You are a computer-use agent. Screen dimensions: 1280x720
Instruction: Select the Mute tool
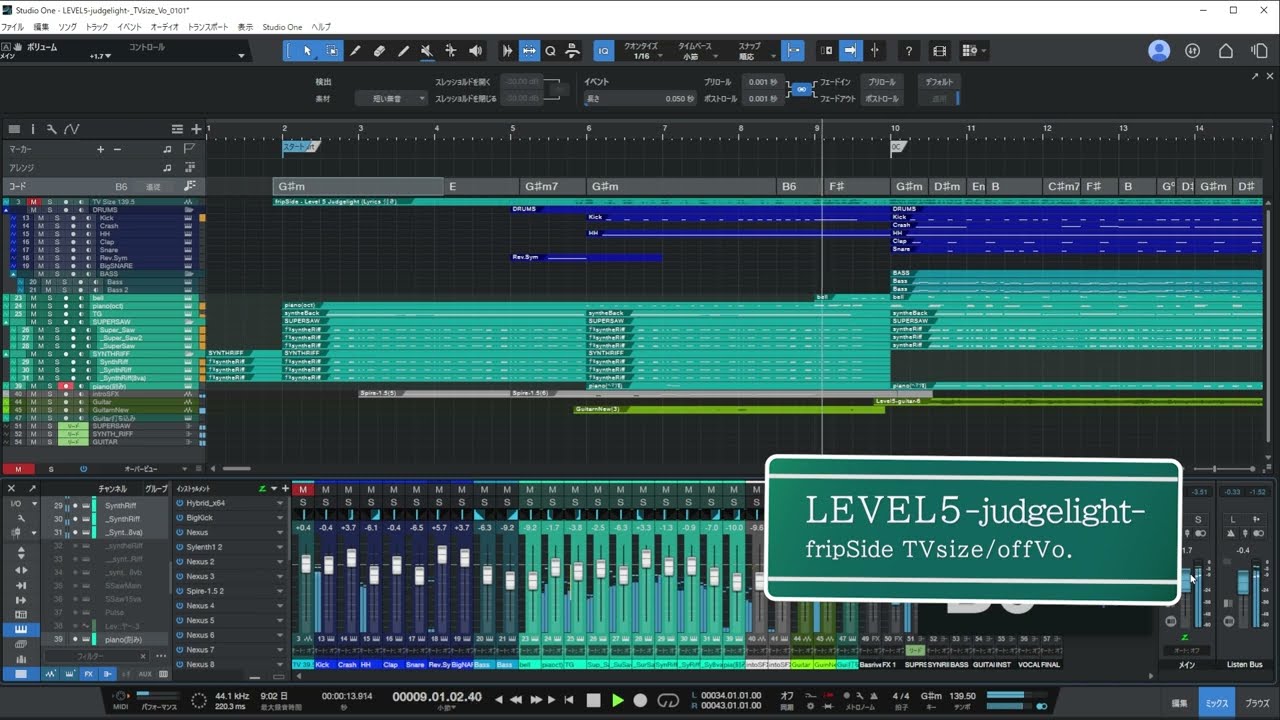tap(427, 51)
